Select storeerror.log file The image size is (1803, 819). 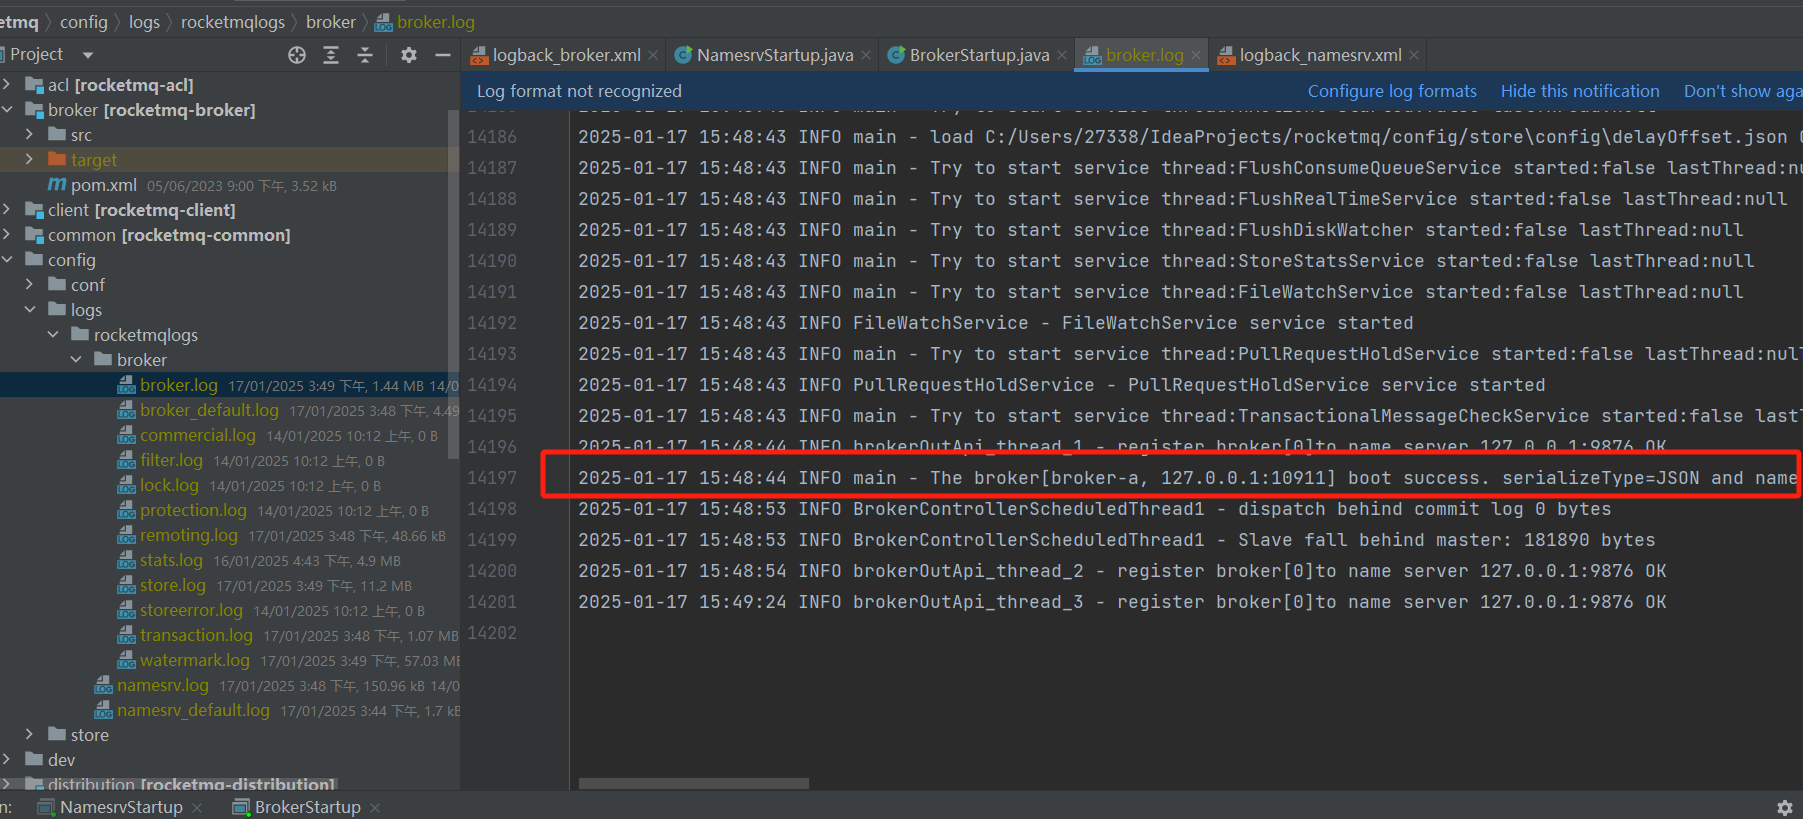coord(191,610)
